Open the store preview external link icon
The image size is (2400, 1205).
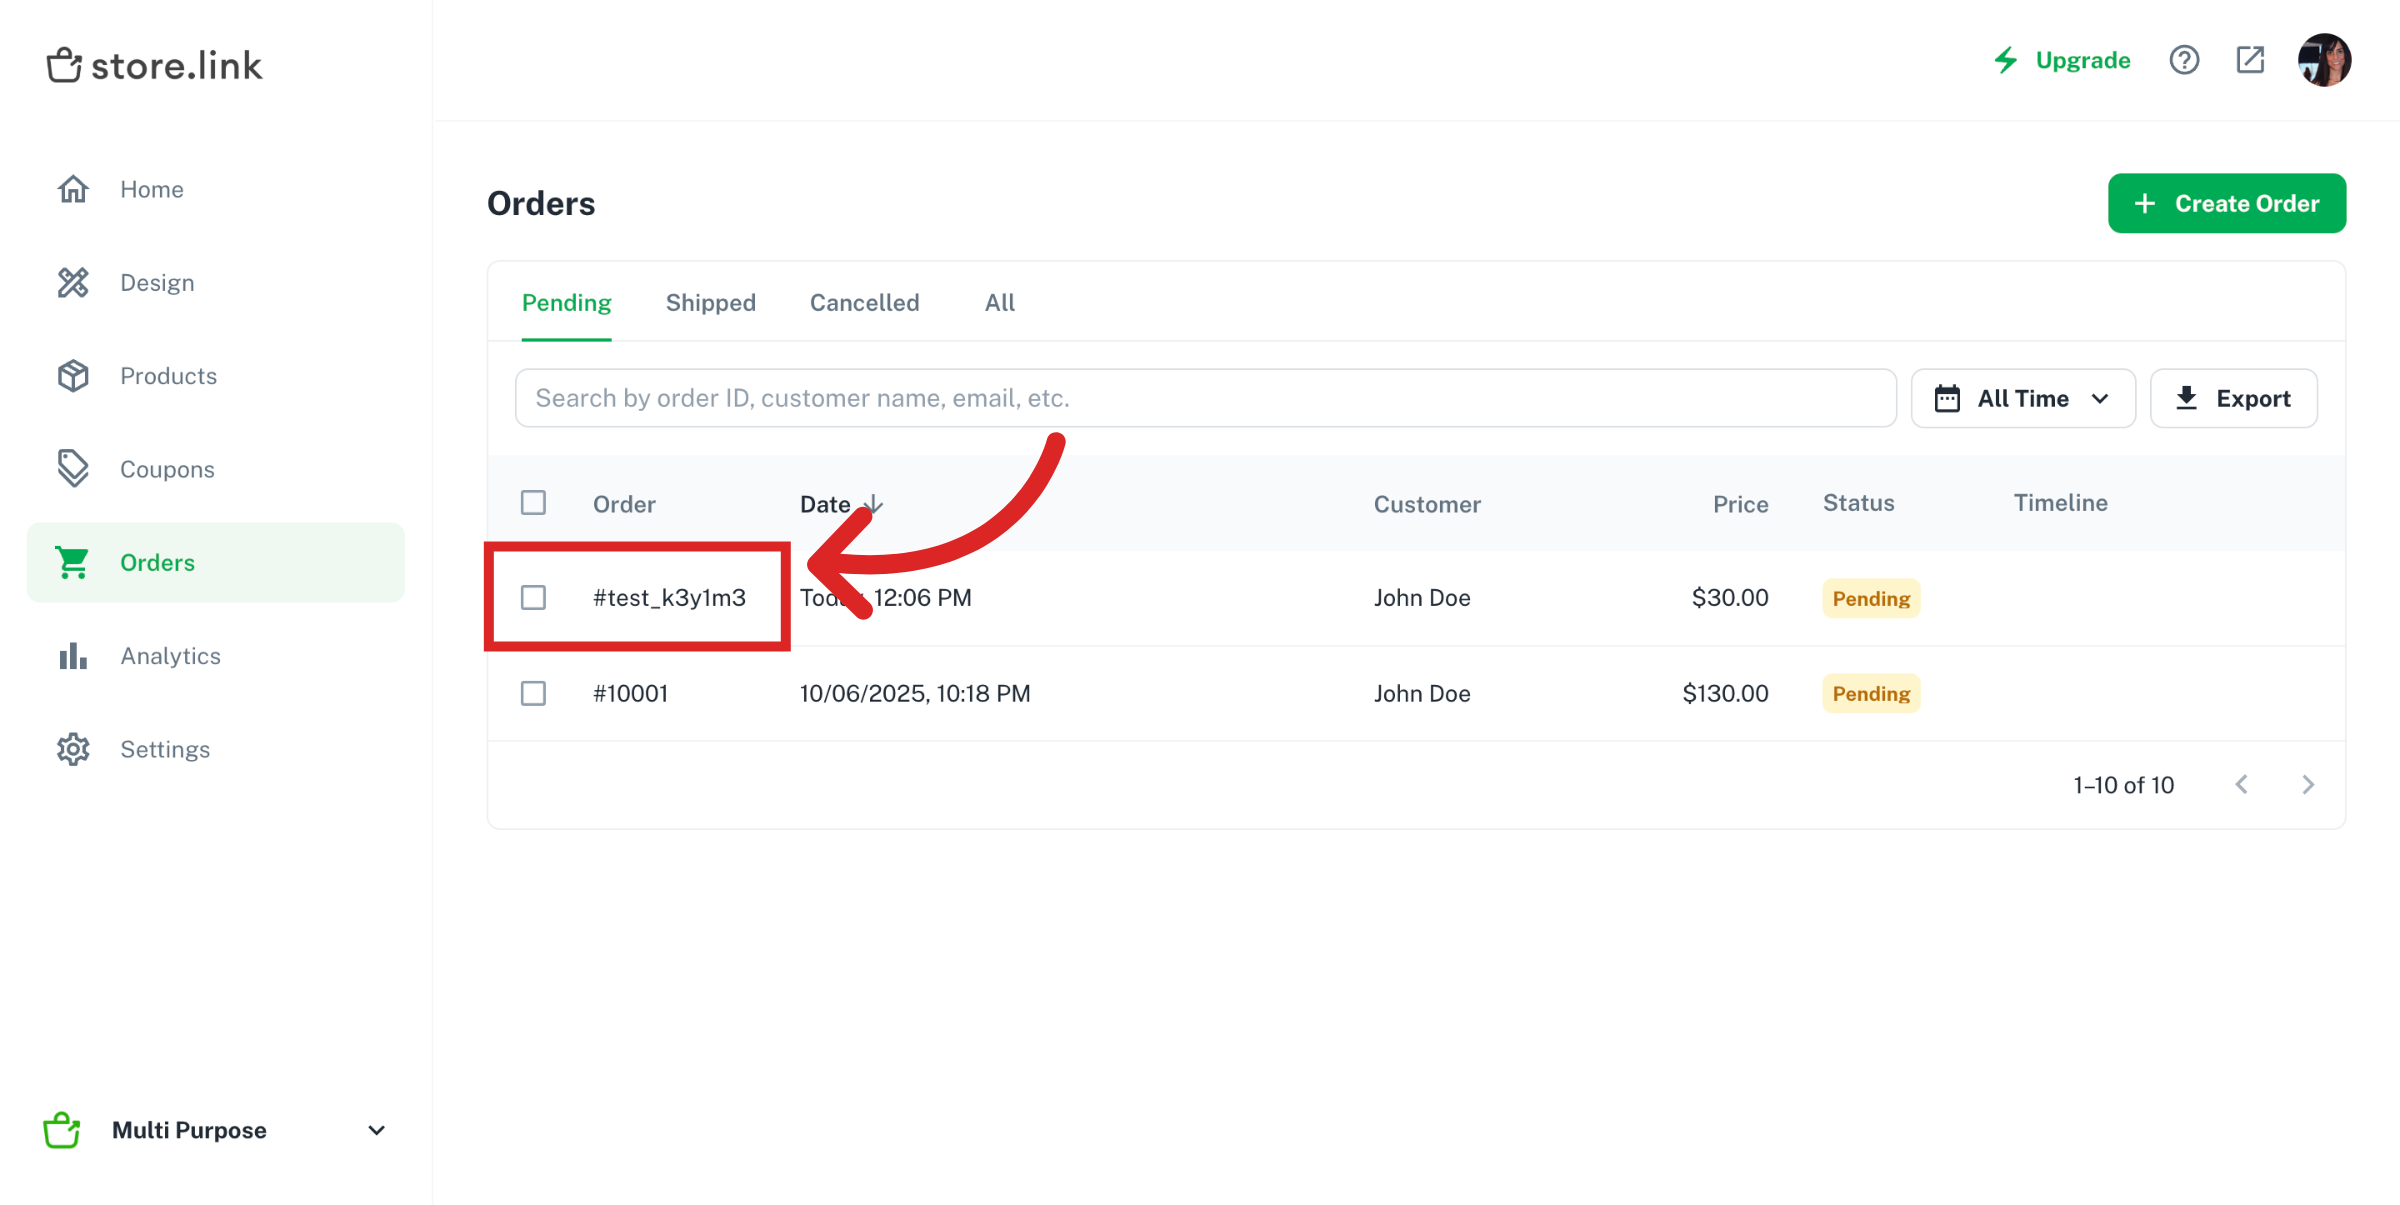coord(2250,60)
